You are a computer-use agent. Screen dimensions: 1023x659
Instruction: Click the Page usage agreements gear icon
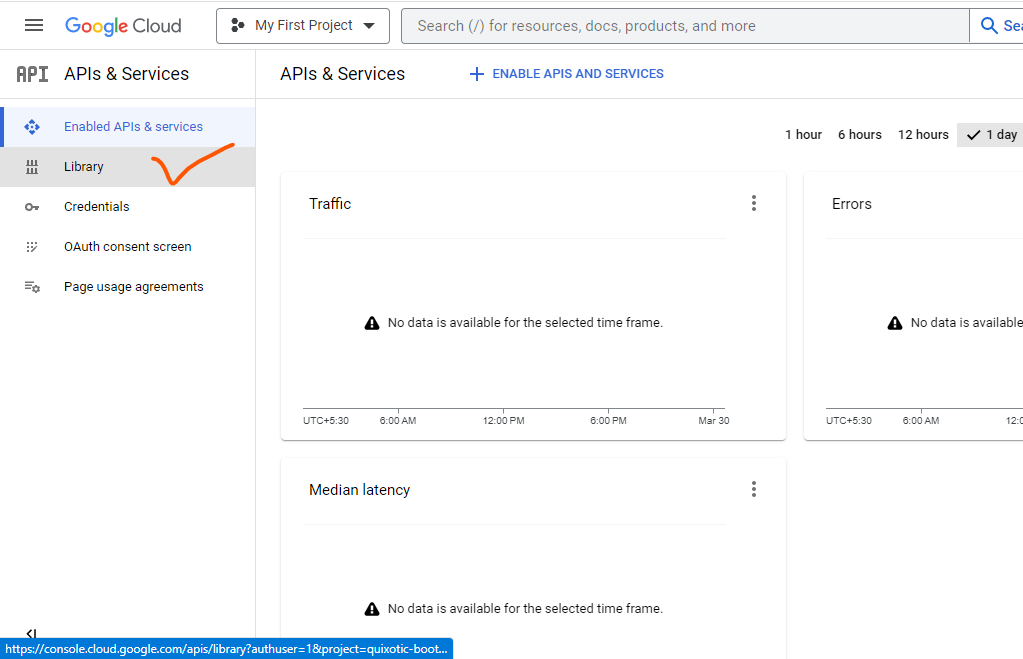point(33,287)
